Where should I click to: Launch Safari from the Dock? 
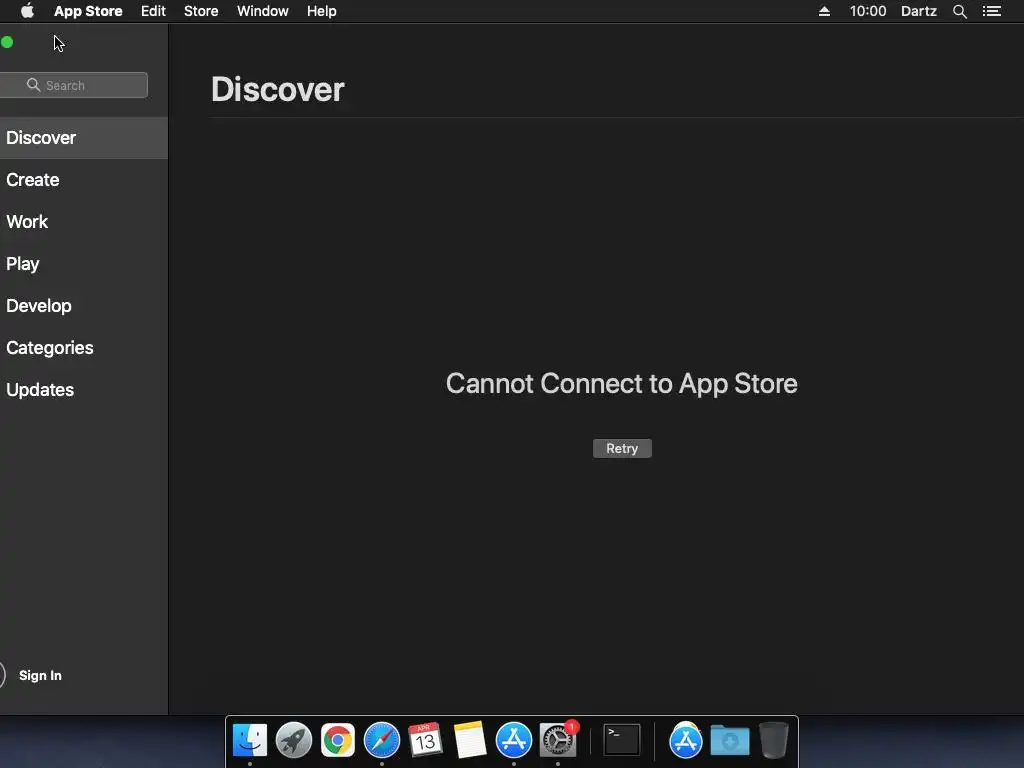click(x=382, y=740)
